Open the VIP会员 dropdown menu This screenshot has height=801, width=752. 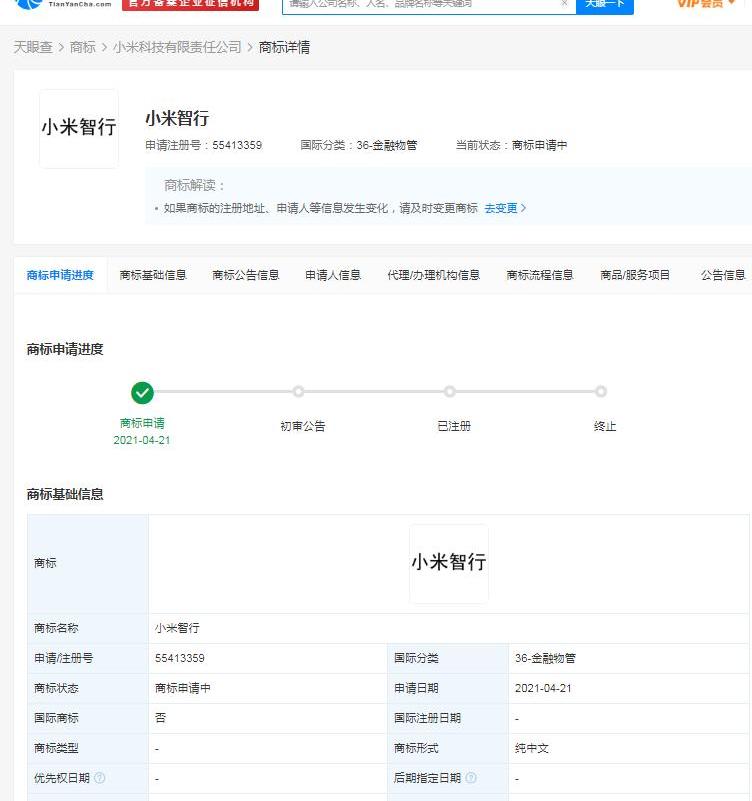point(706,4)
